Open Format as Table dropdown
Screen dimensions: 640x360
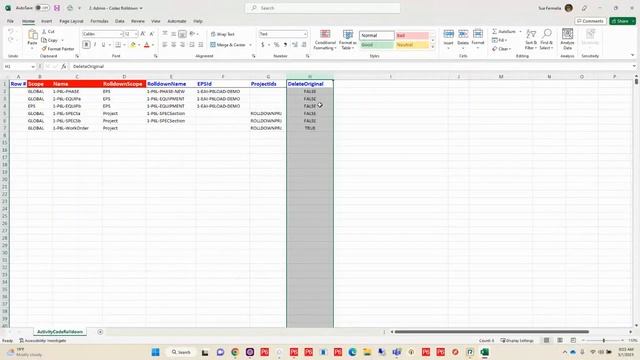(348, 40)
